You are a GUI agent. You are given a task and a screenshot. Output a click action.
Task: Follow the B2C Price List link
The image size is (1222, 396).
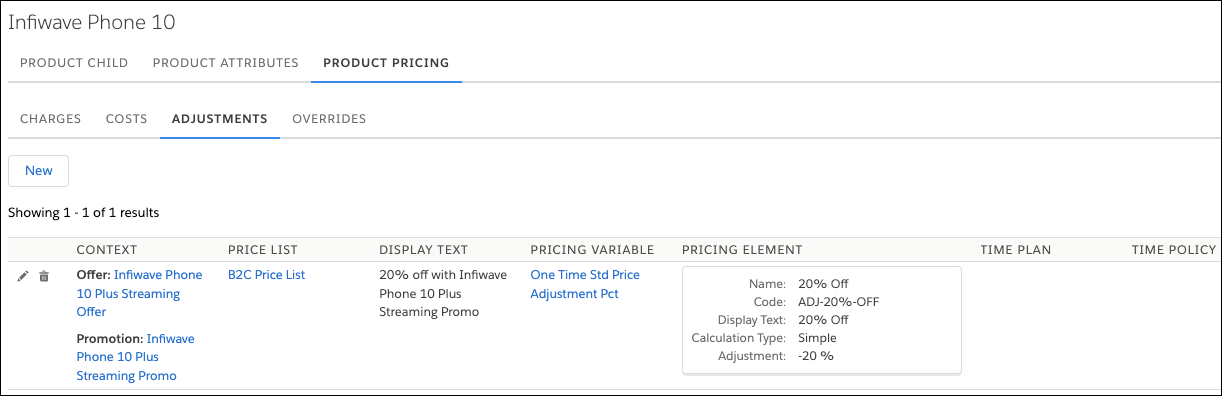tap(267, 275)
